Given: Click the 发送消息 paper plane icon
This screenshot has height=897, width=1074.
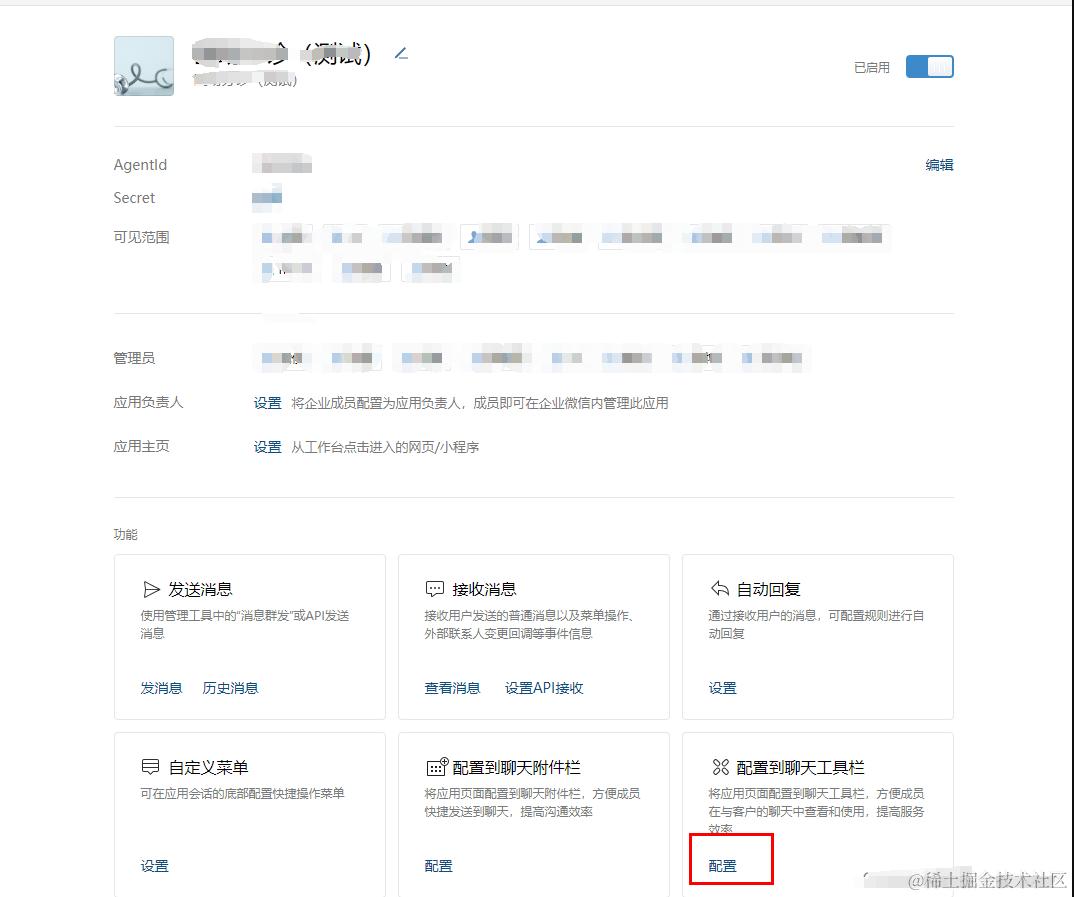Looking at the screenshot, I should pos(151,589).
